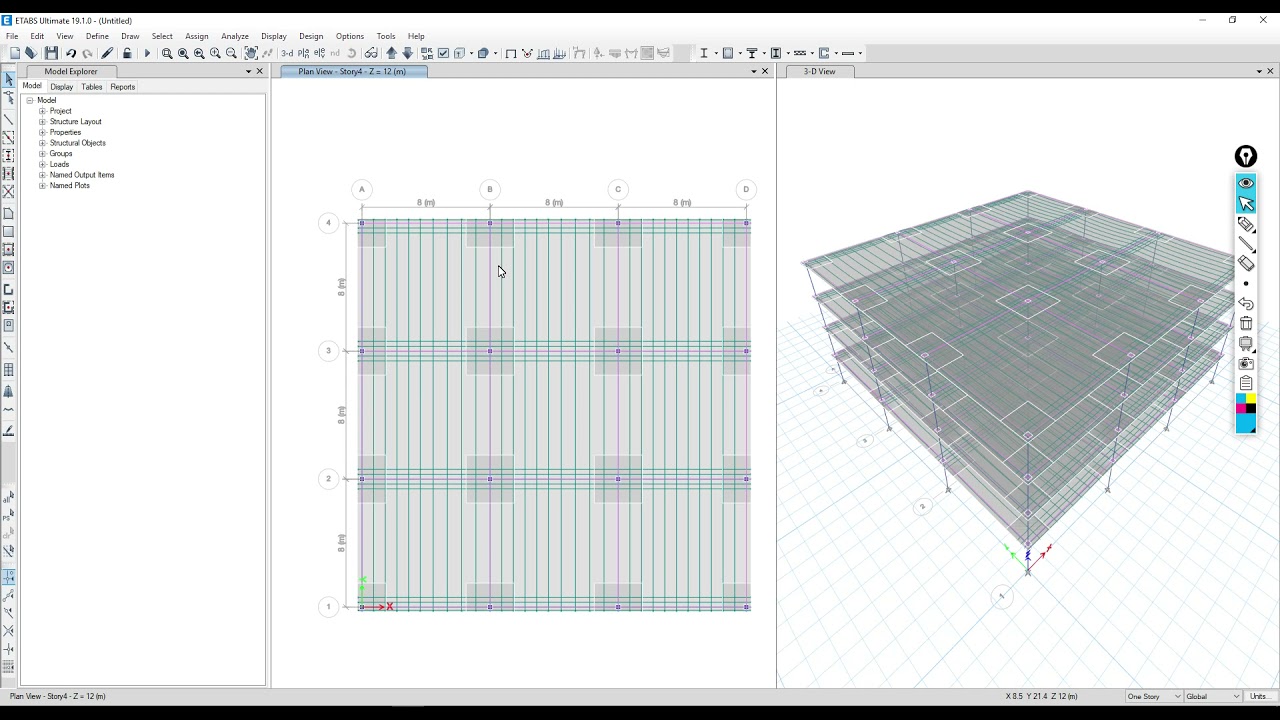1280x720 pixels.
Task: Click the Run Analysis play icon
Action: (147, 53)
